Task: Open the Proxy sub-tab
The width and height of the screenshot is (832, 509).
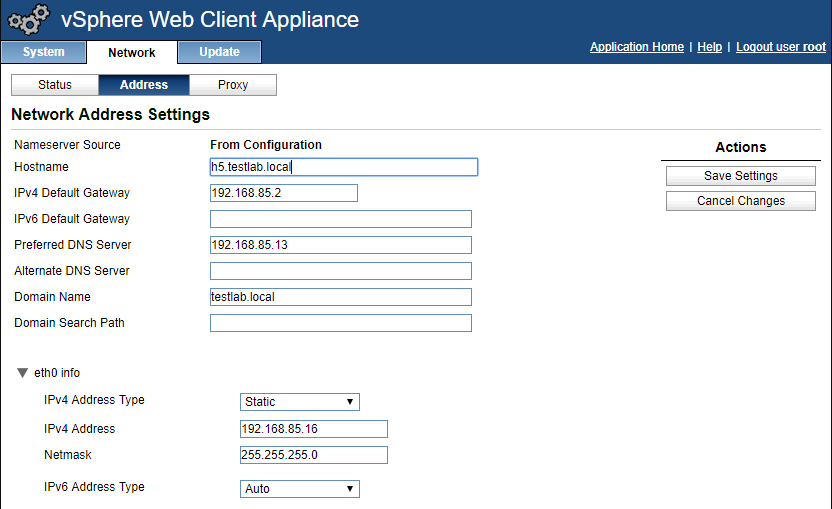Action: (x=233, y=85)
